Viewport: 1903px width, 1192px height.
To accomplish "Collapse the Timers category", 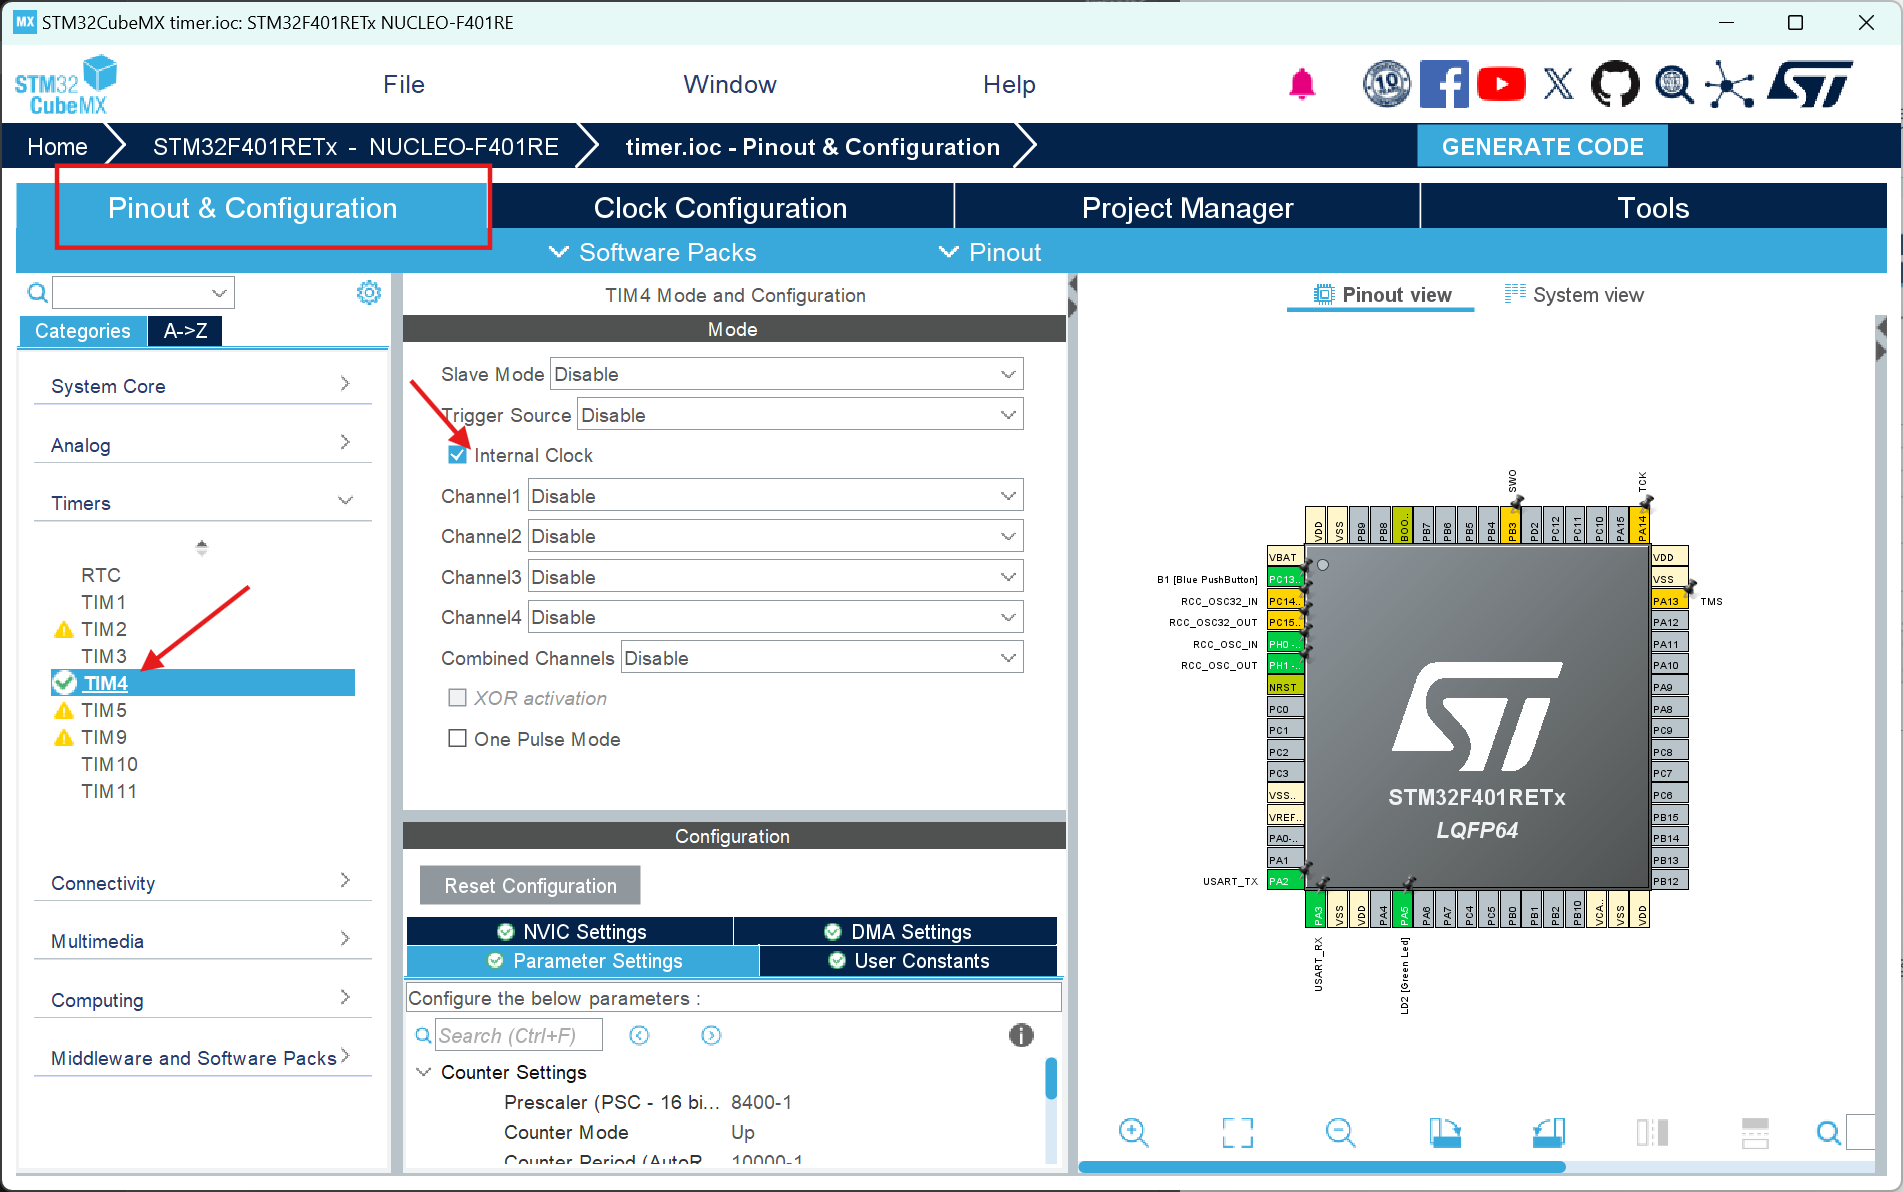I will pyautogui.click(x=202, y=503).
